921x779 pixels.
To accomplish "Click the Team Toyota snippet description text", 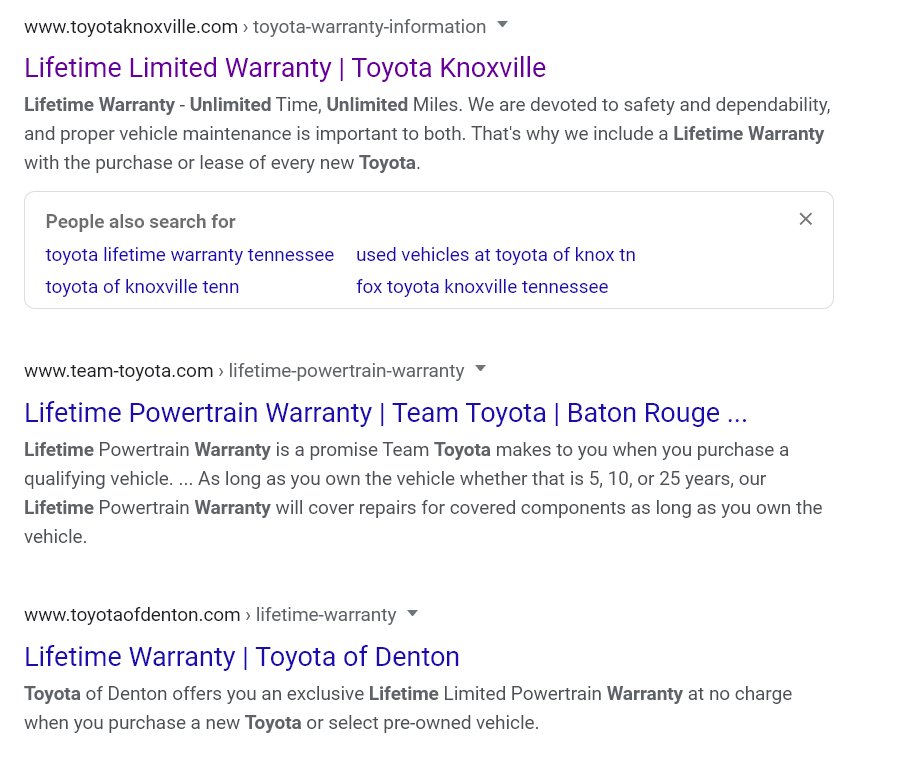I will [423, 493].
